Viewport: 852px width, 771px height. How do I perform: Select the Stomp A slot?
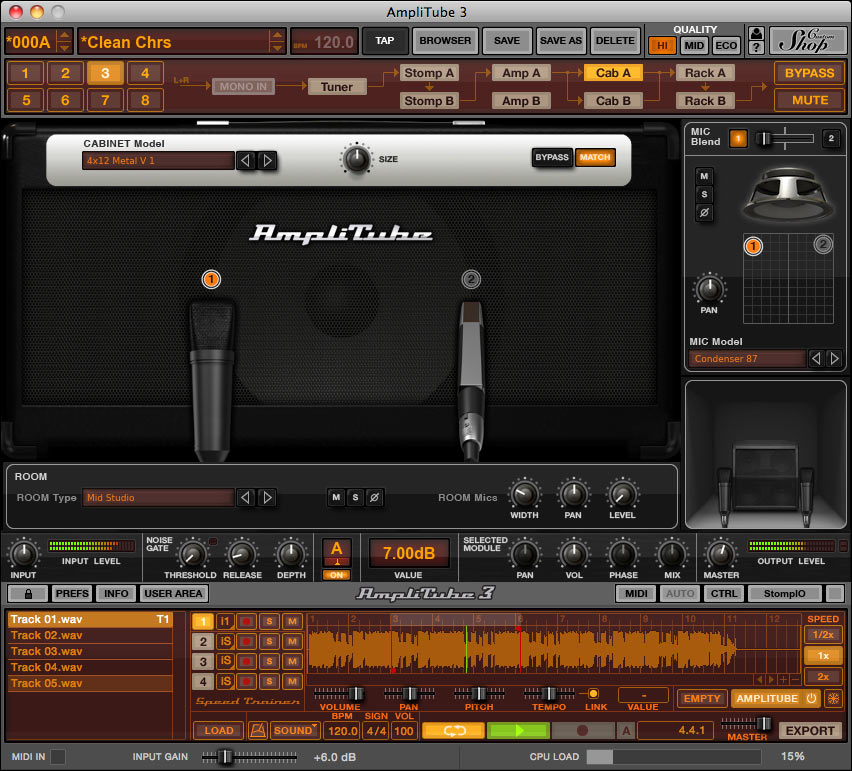click(429, 72)
